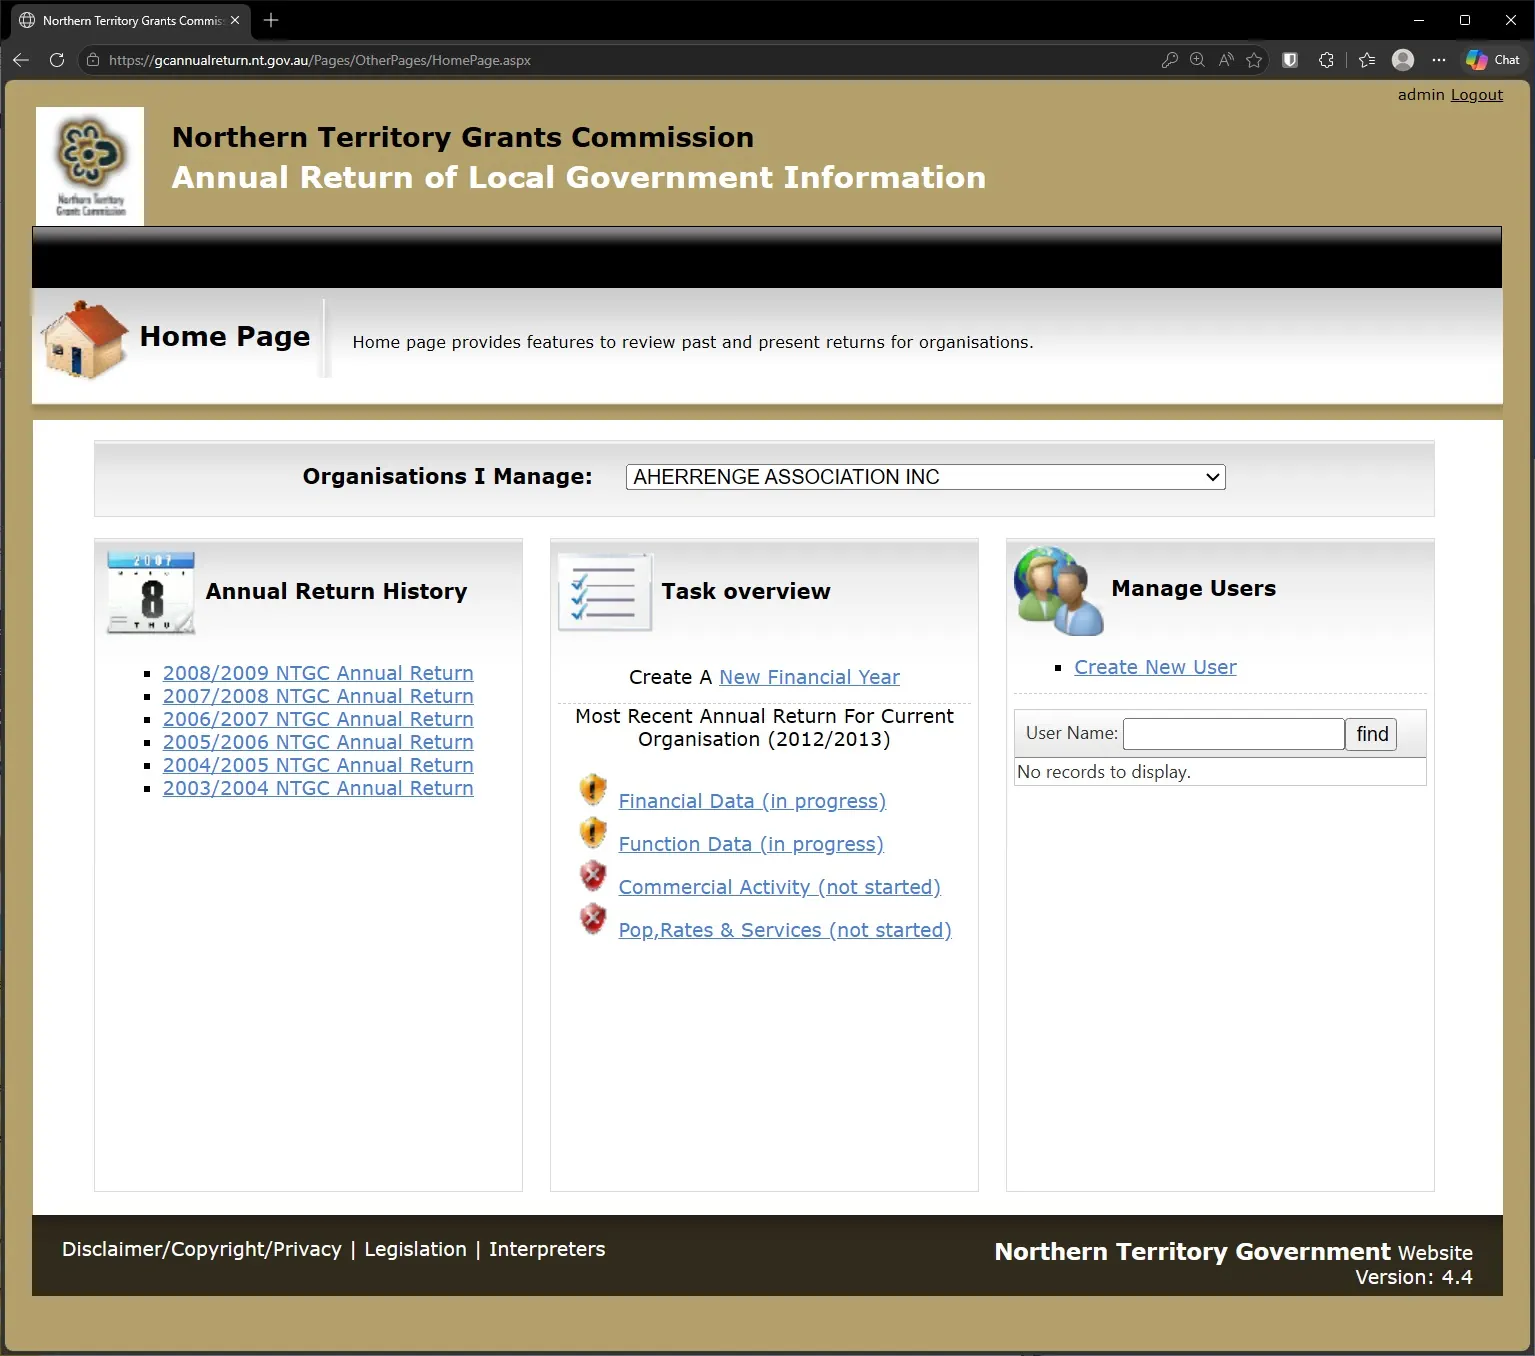Open the Organisations I Manage dropdown
The image size is (1535, 1356).
[x=925, y=477]
